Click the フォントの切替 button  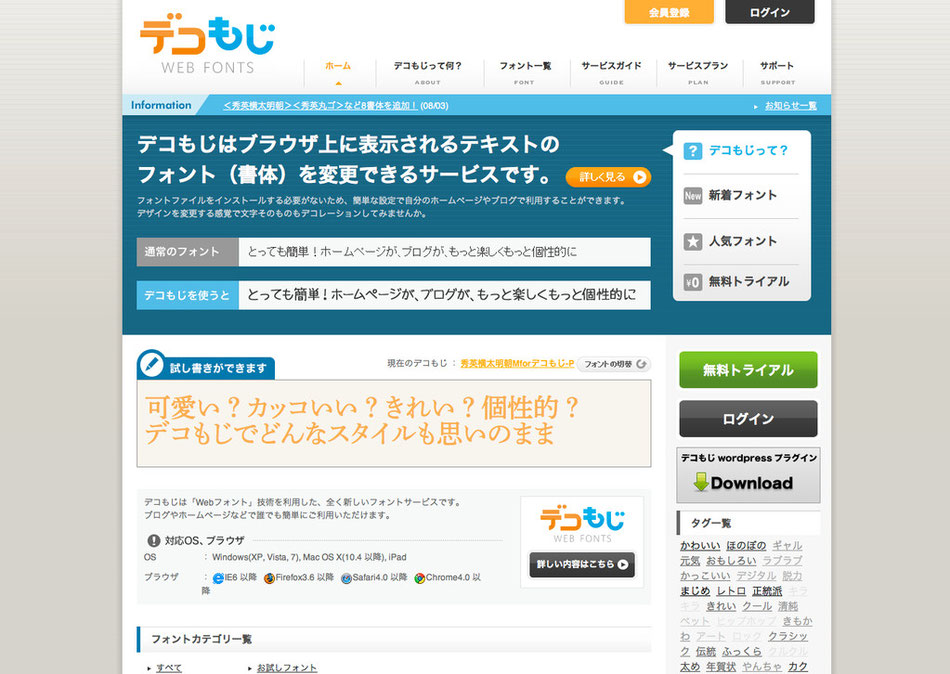click(x=614, y=364)
